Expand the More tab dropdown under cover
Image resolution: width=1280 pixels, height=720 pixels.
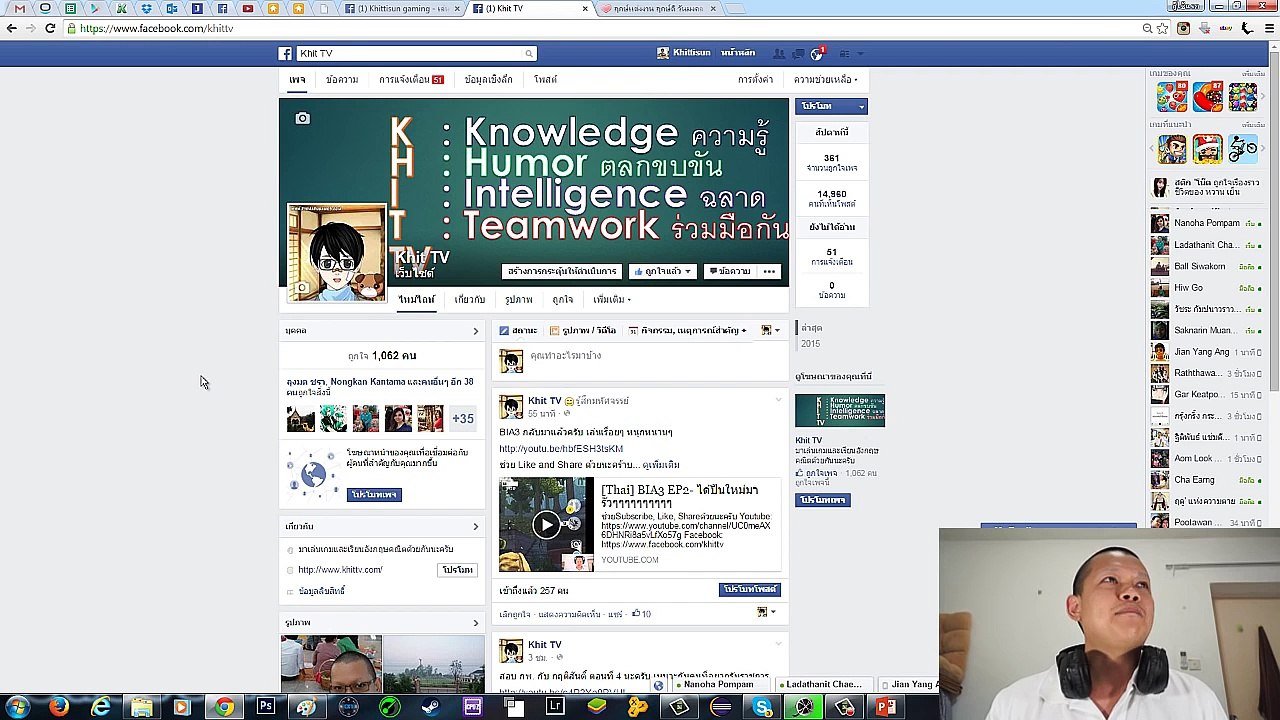point(611,299)
